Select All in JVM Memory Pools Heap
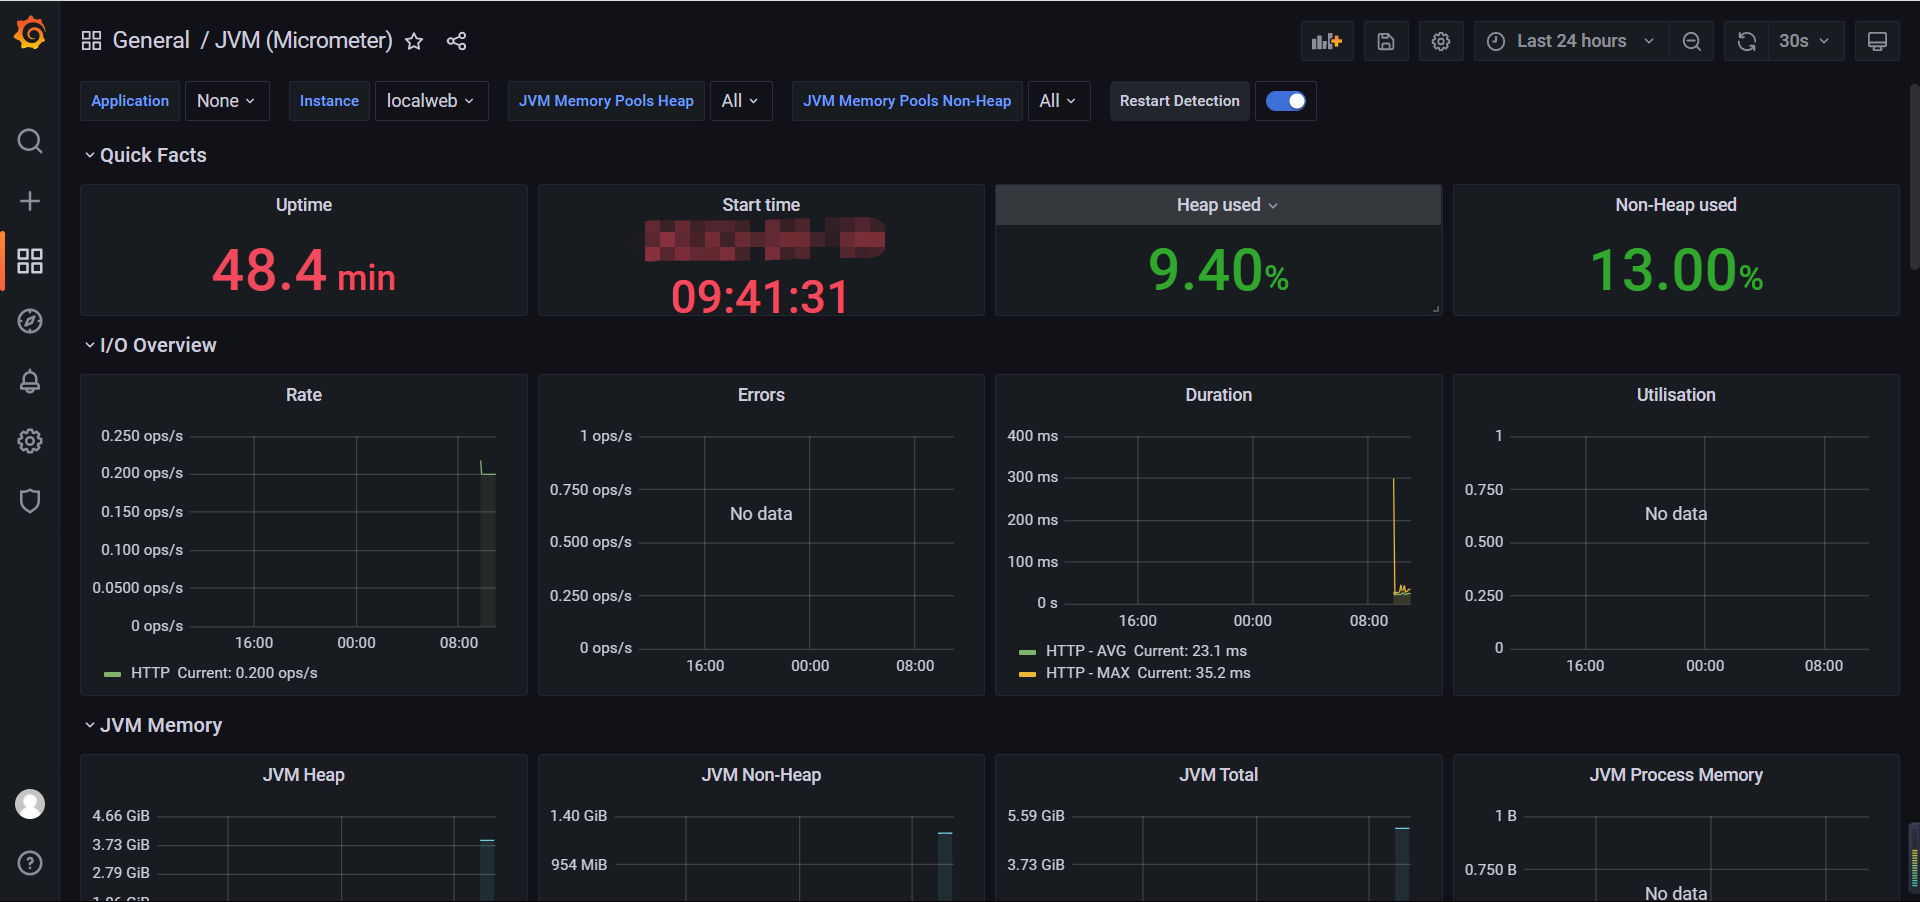The image size is (1920, 902). pyautogui.click(x=740, y=101)
